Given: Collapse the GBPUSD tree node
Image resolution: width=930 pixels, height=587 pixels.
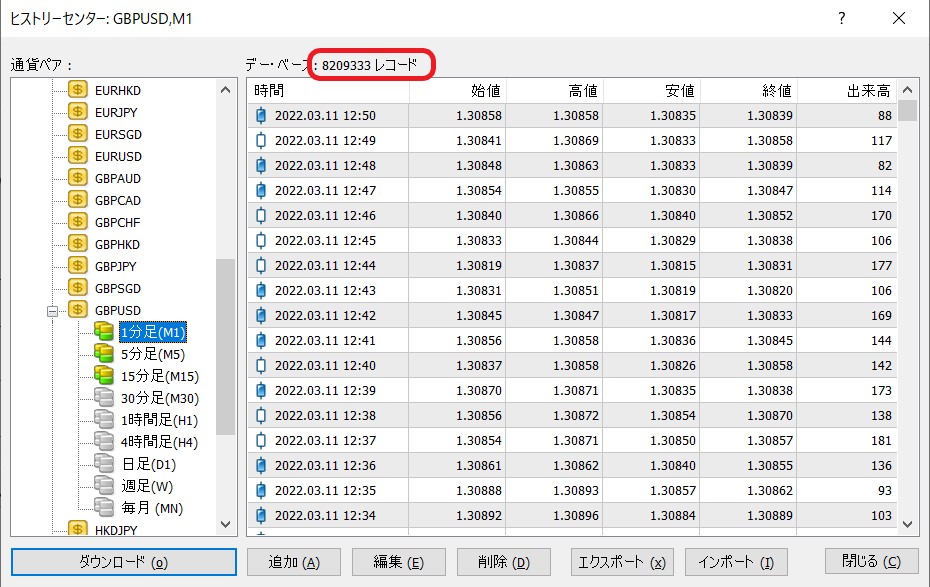Looking at the screenshot, I should [x=53, y=311].
